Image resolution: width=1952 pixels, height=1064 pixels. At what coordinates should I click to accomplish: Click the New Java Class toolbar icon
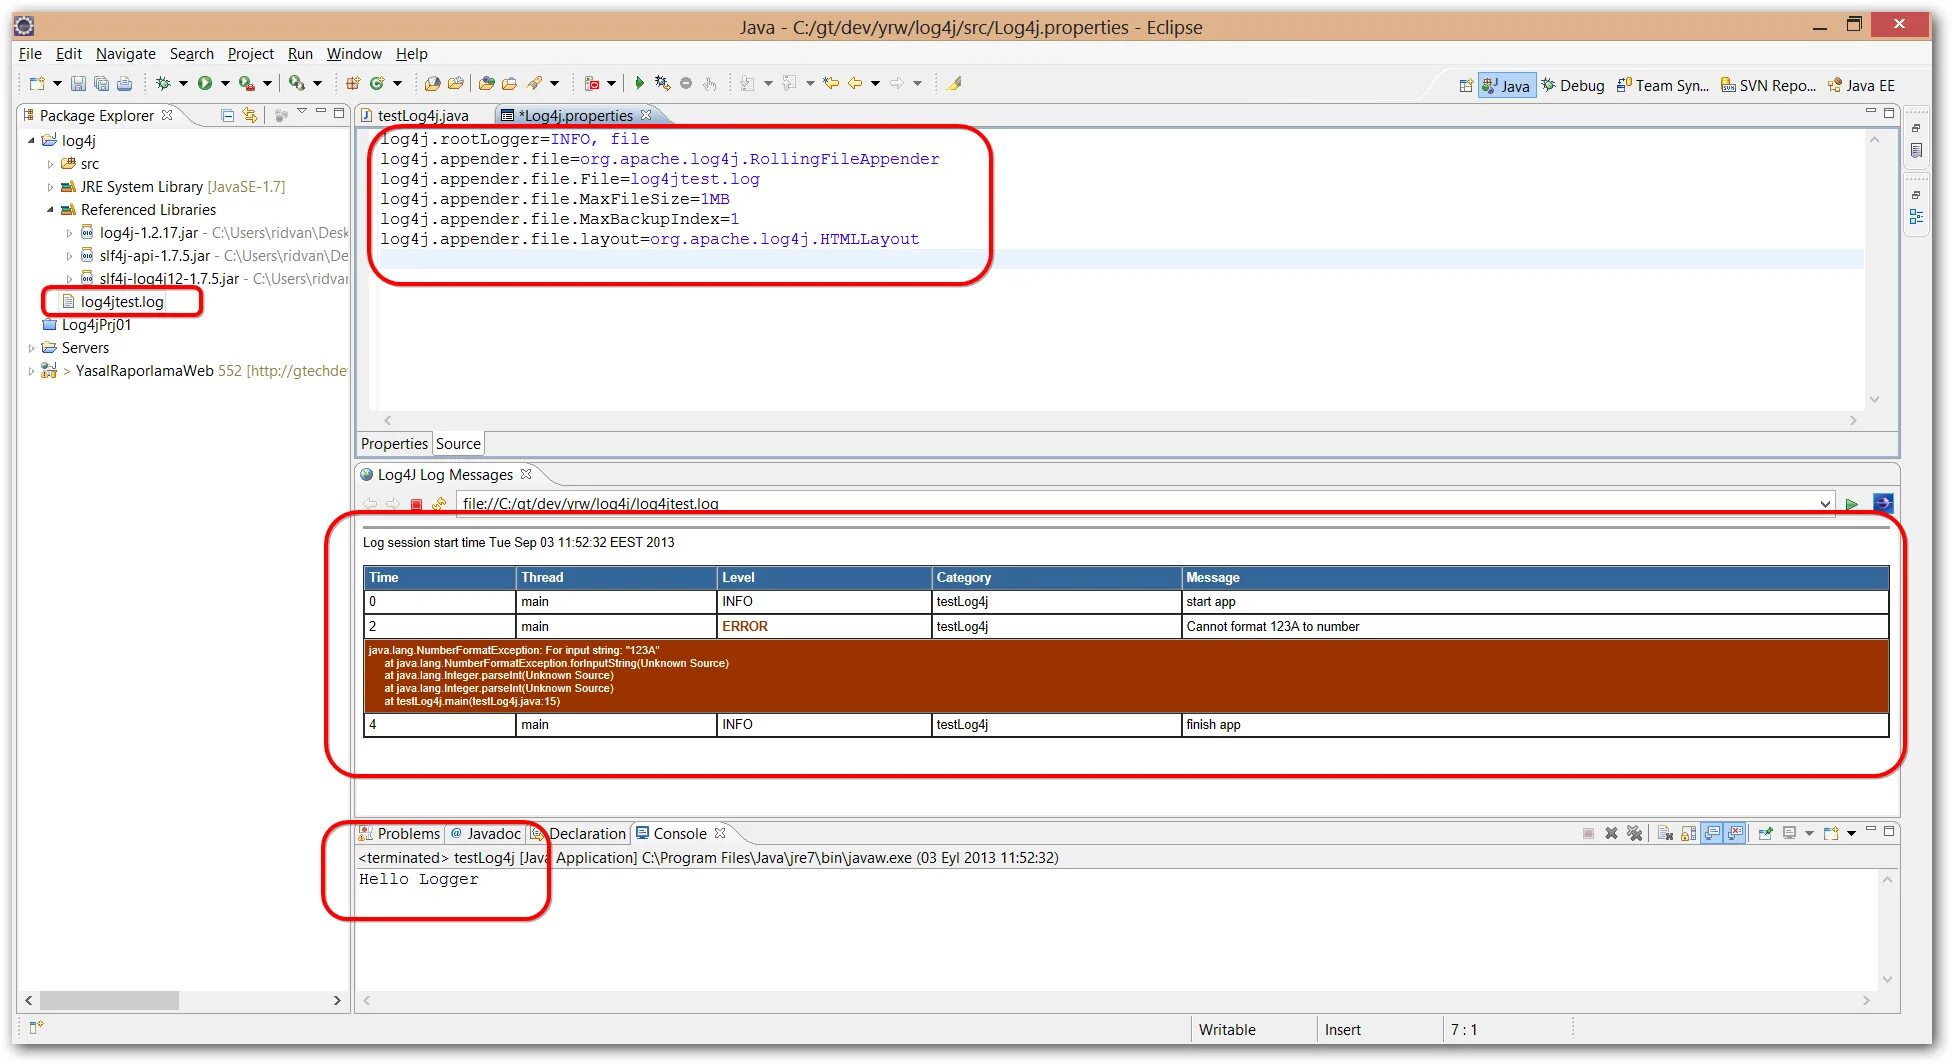377,84
